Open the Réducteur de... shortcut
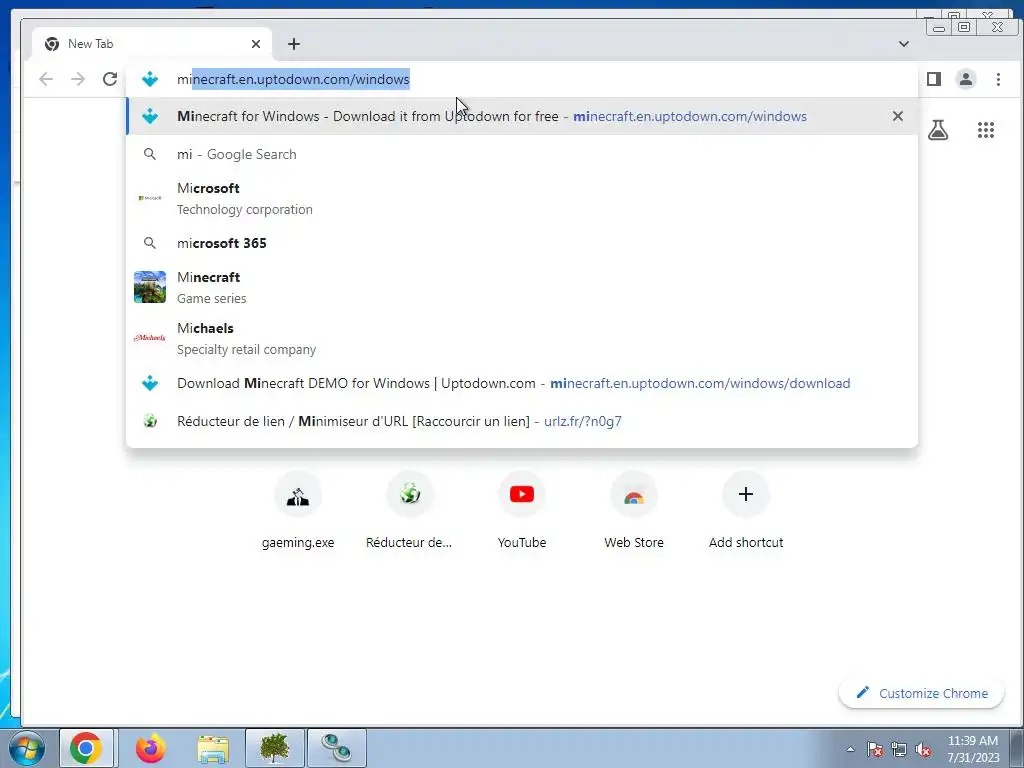1024x768 pixels. click(x=409, y=510)
